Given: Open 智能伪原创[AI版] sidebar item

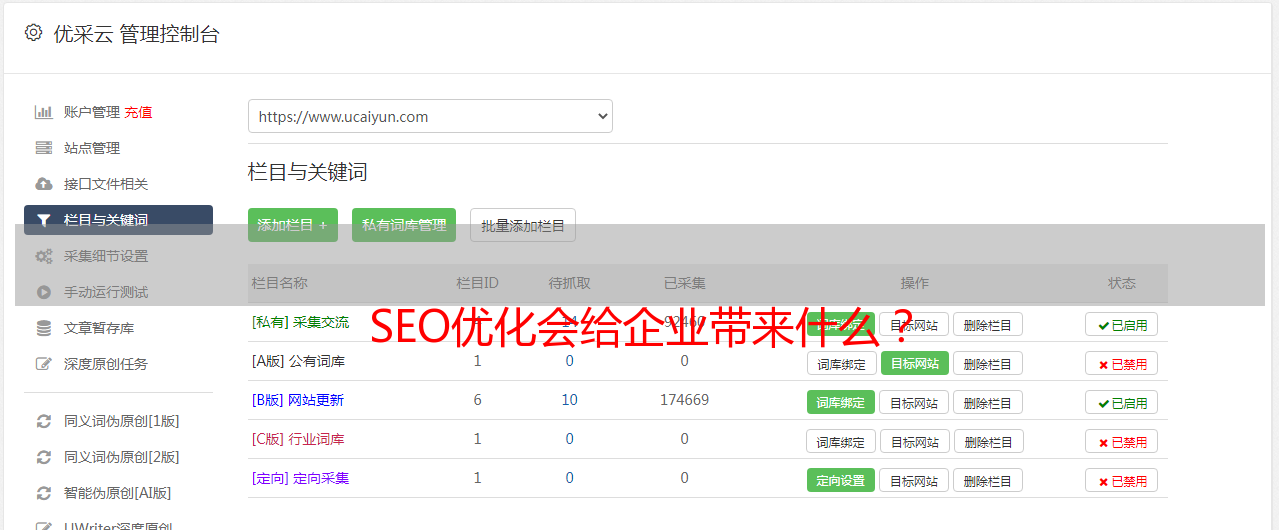Looking at the screenshot, I should 118,493.
